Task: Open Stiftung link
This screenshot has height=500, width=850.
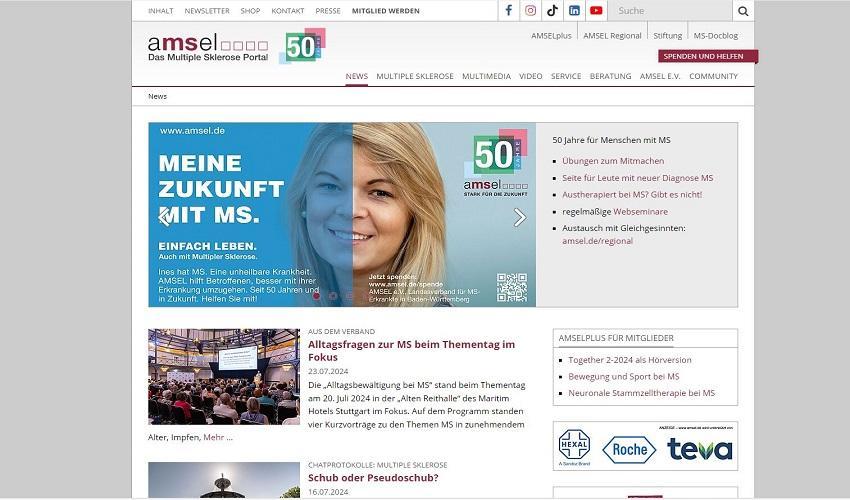Action: 668,36
